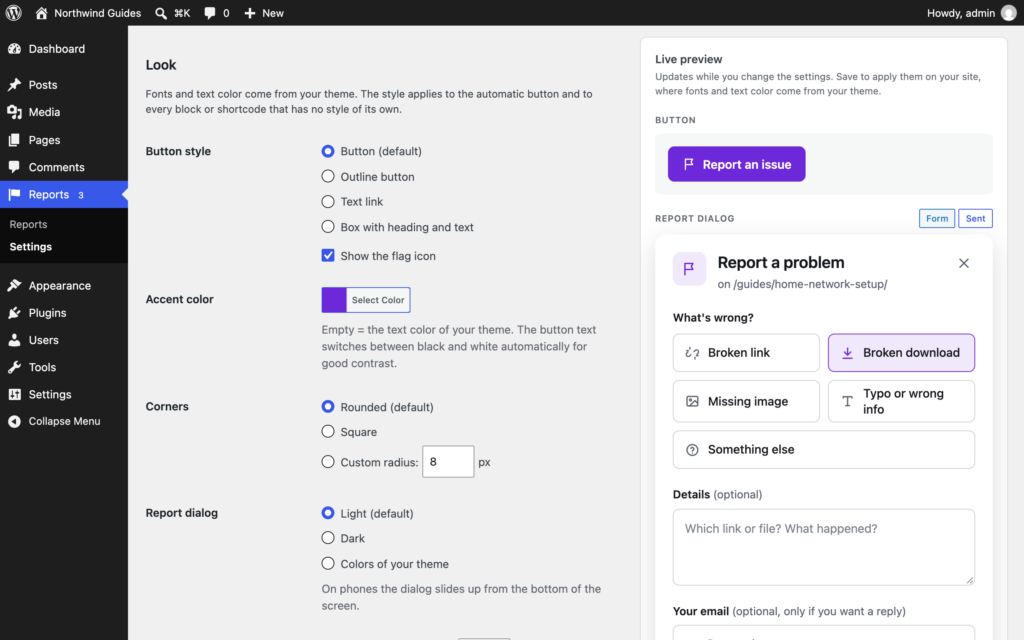This screenshot has width=1024, height=640.
Task: Choose Colors of your theme
Action: pos(328,563)
